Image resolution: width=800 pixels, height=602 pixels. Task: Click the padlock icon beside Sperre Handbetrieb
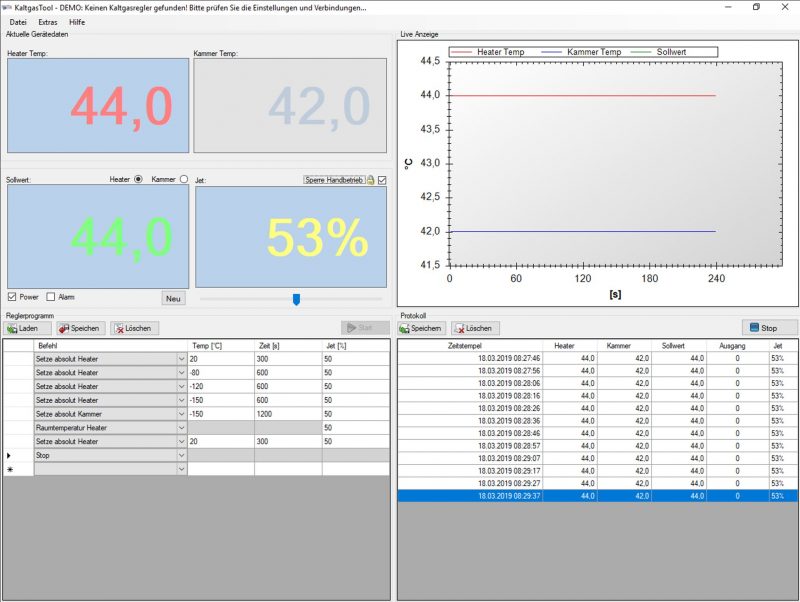click(x=370, y=180)
